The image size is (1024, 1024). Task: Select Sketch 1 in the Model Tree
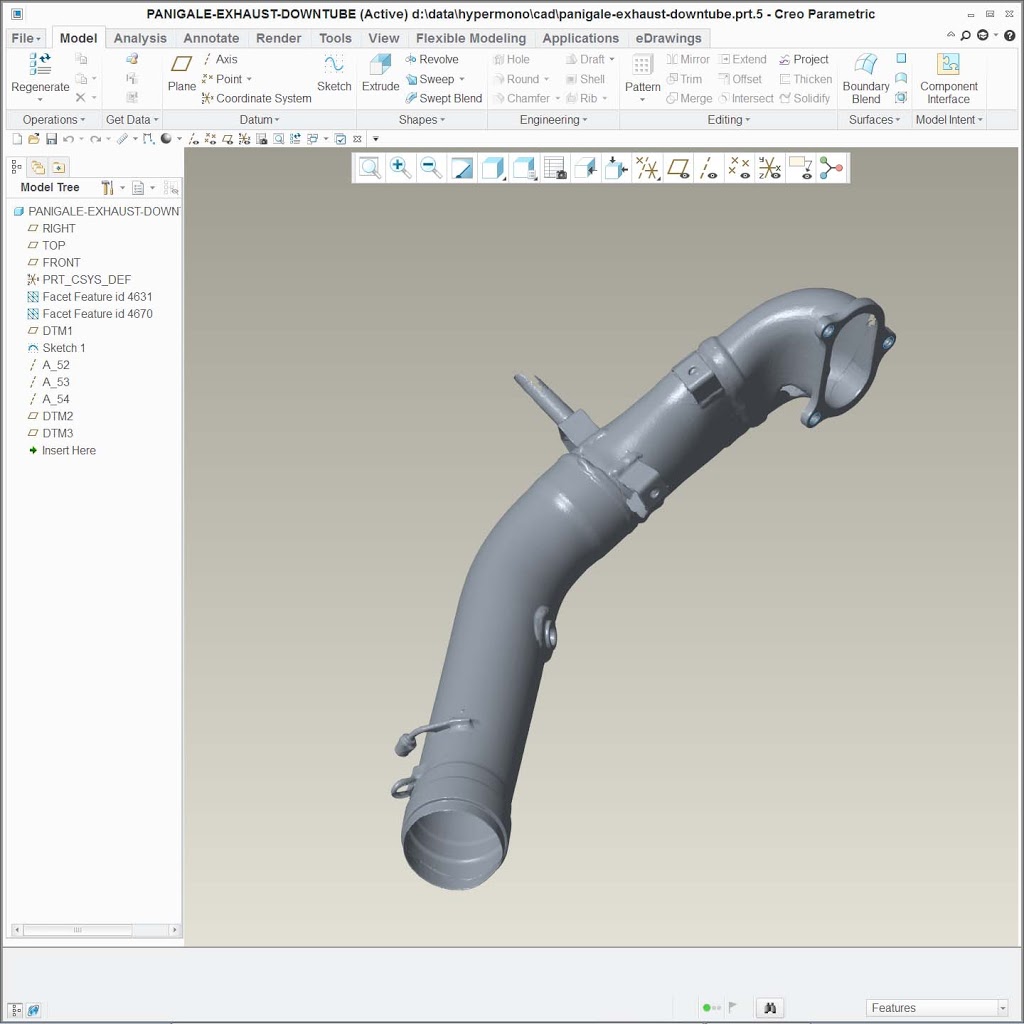(63, 348)
